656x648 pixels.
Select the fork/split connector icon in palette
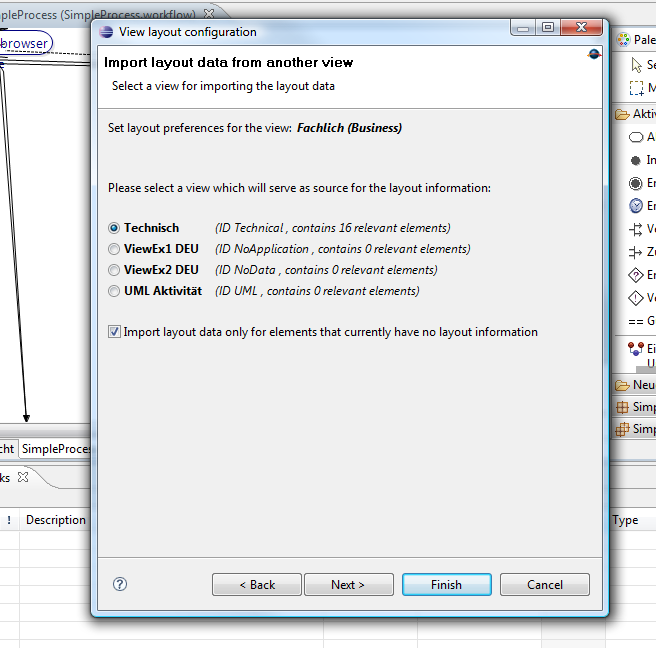(636, 229)
